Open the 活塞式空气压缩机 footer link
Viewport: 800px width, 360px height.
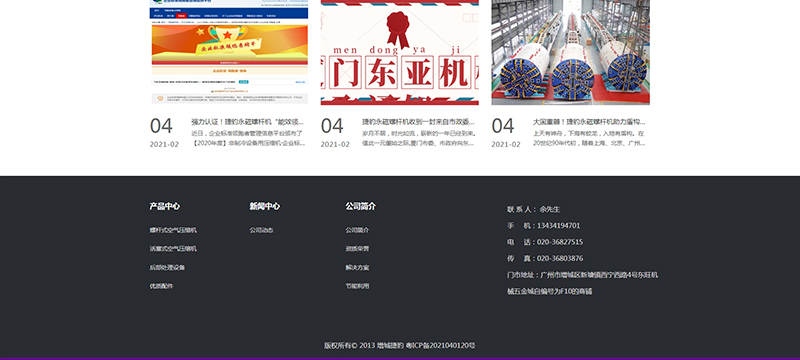coord(173,249)
